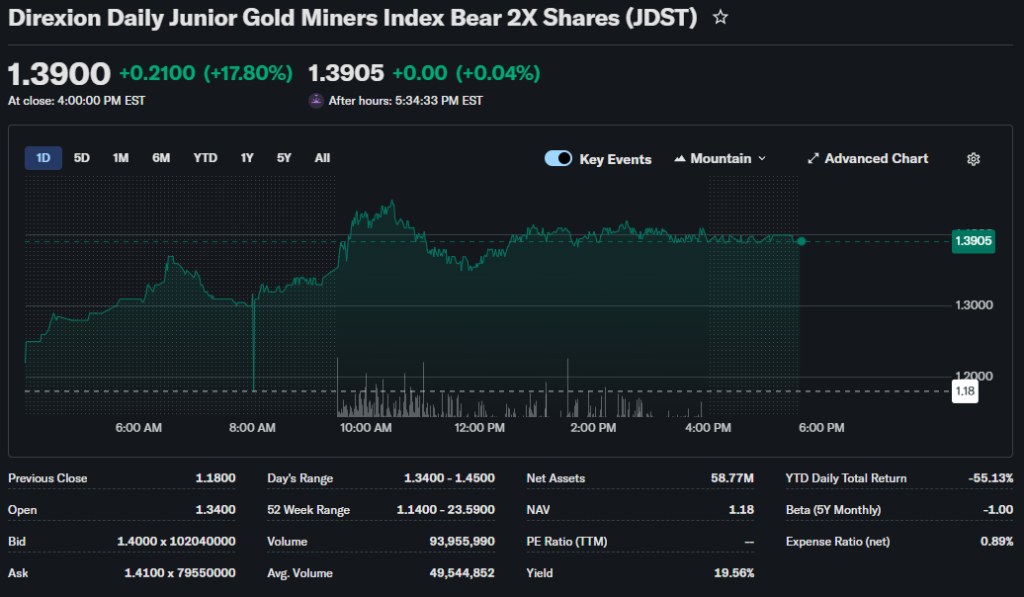Click the YTD Daily Total Return label

click(846, 478)
